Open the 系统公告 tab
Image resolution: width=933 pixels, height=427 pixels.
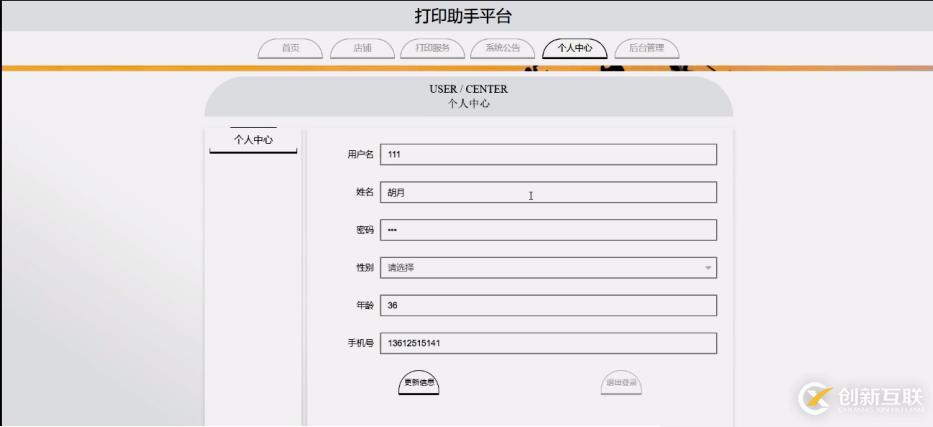click(x=503, y=49)
